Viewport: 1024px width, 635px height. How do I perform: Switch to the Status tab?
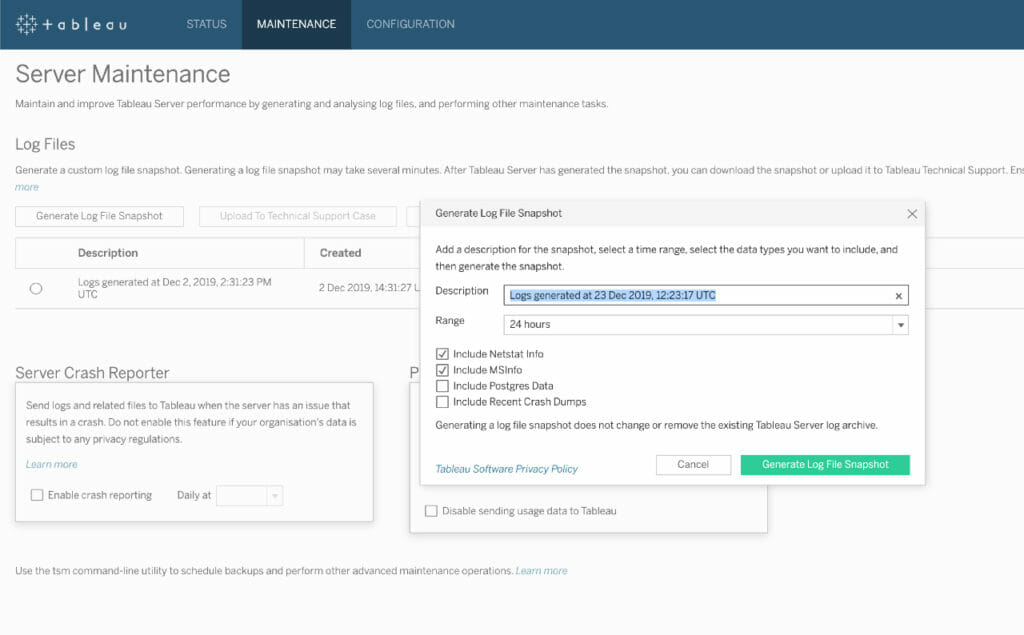[206, 24]
